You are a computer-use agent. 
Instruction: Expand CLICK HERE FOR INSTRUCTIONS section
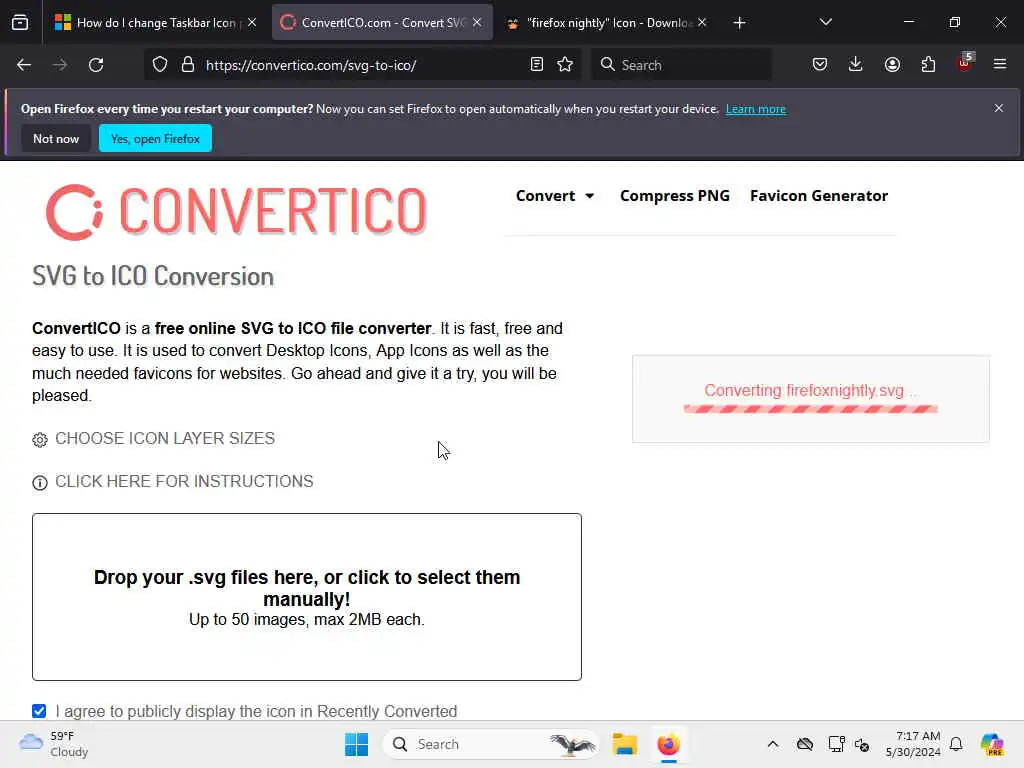coord(184,481)
